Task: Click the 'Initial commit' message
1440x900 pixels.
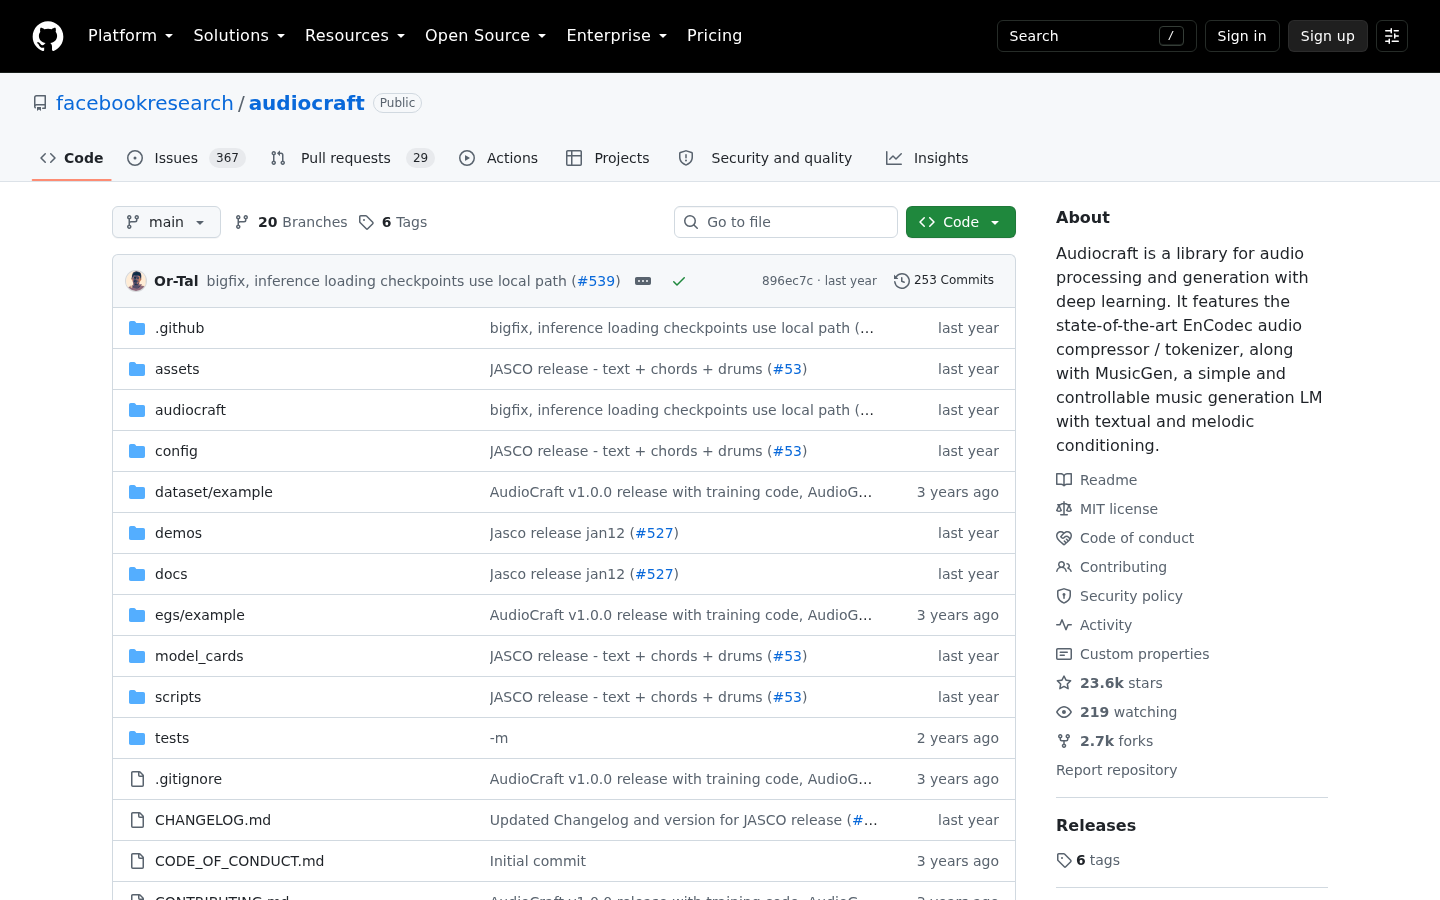Action: [538, 861]
